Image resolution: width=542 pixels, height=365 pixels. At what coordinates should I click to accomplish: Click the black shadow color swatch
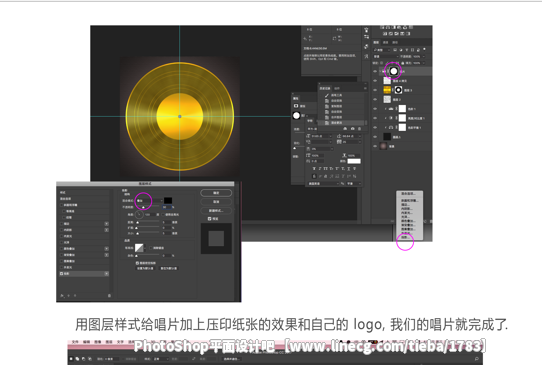tap(168, 200)
